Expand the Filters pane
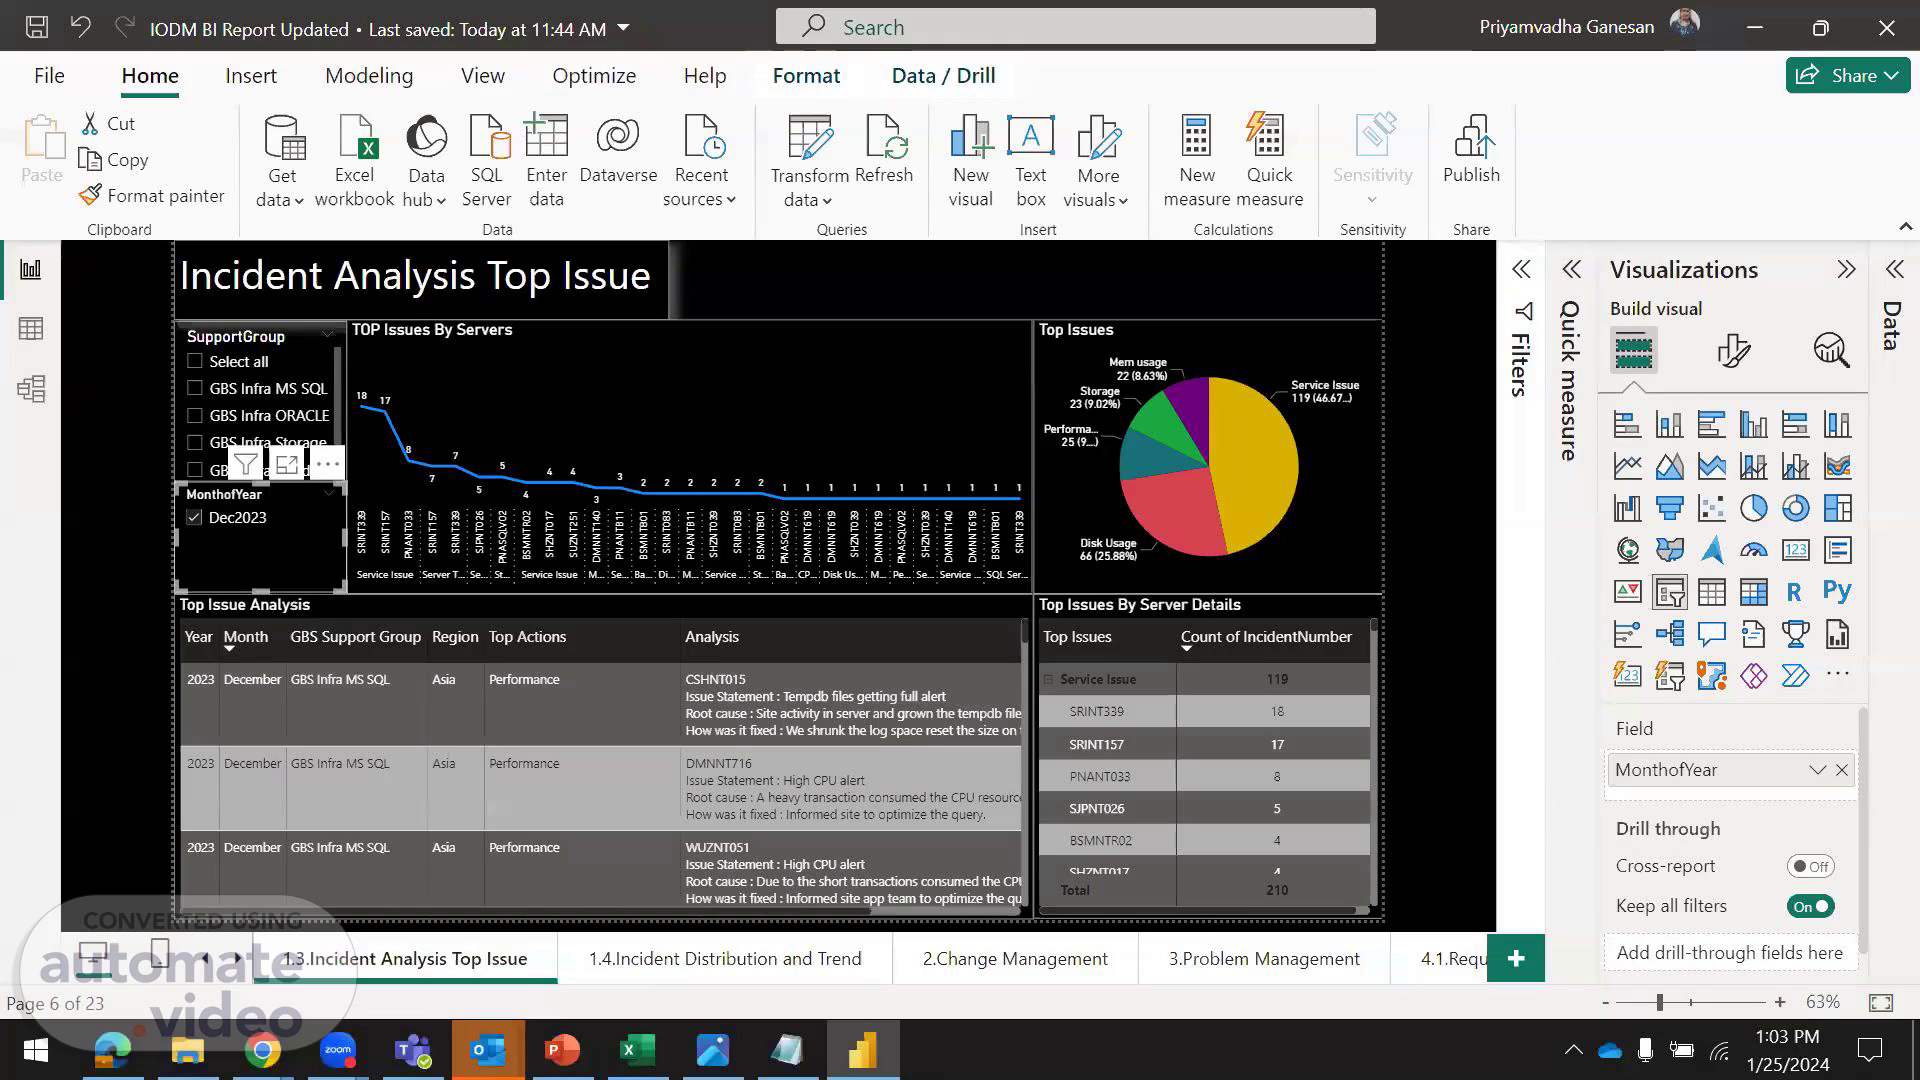1920x1080 pixels. (x=1521, y=270)
